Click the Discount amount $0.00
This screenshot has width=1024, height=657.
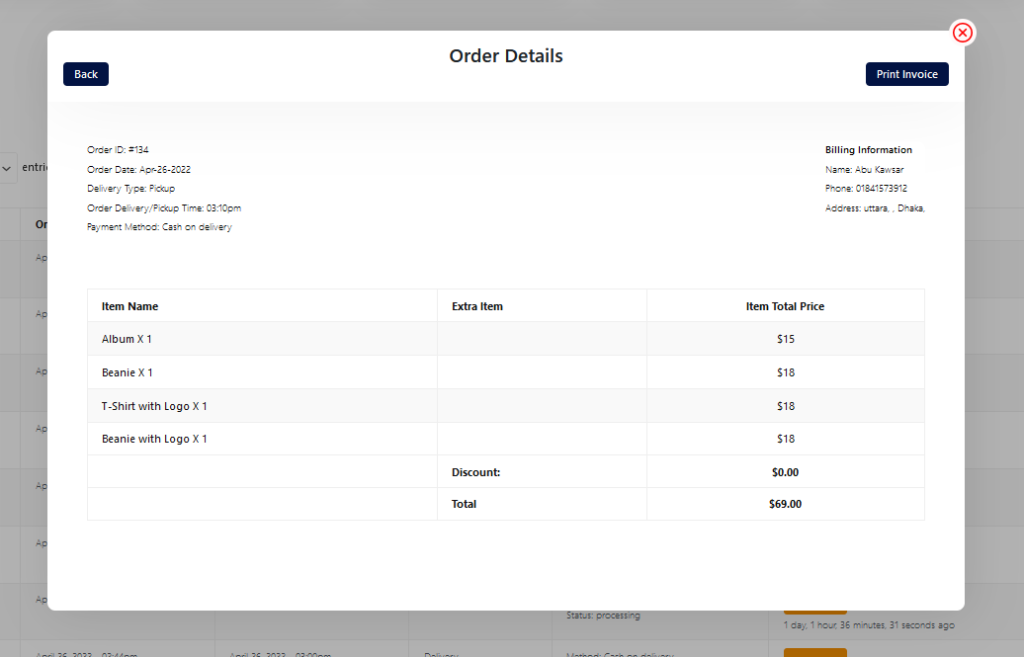click(x=785, y=472)
